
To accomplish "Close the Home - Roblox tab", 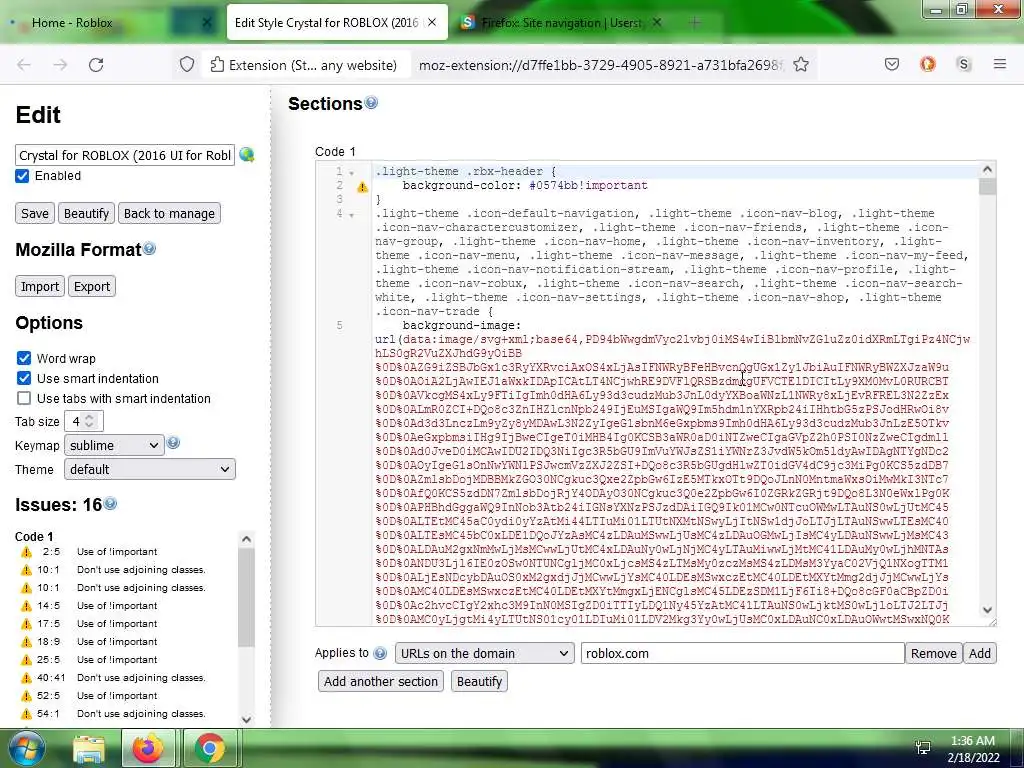I will (x=206, y=22).
